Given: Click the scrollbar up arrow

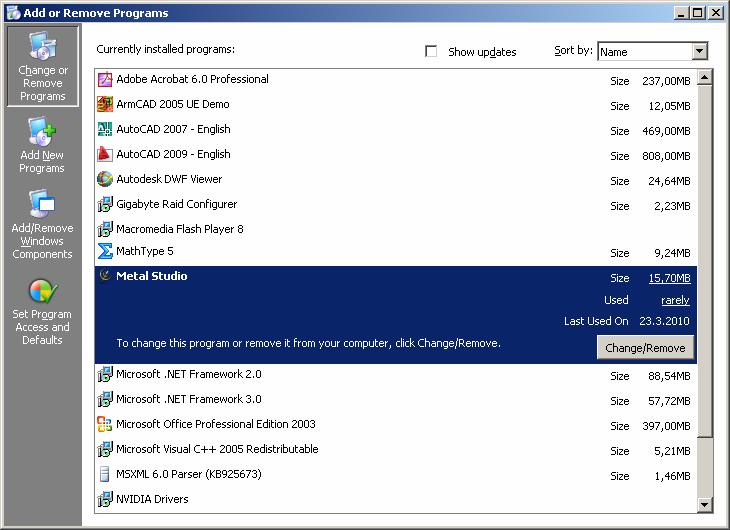Looking at the screenshot, I should pyautogui.click(x=704, y=77).
